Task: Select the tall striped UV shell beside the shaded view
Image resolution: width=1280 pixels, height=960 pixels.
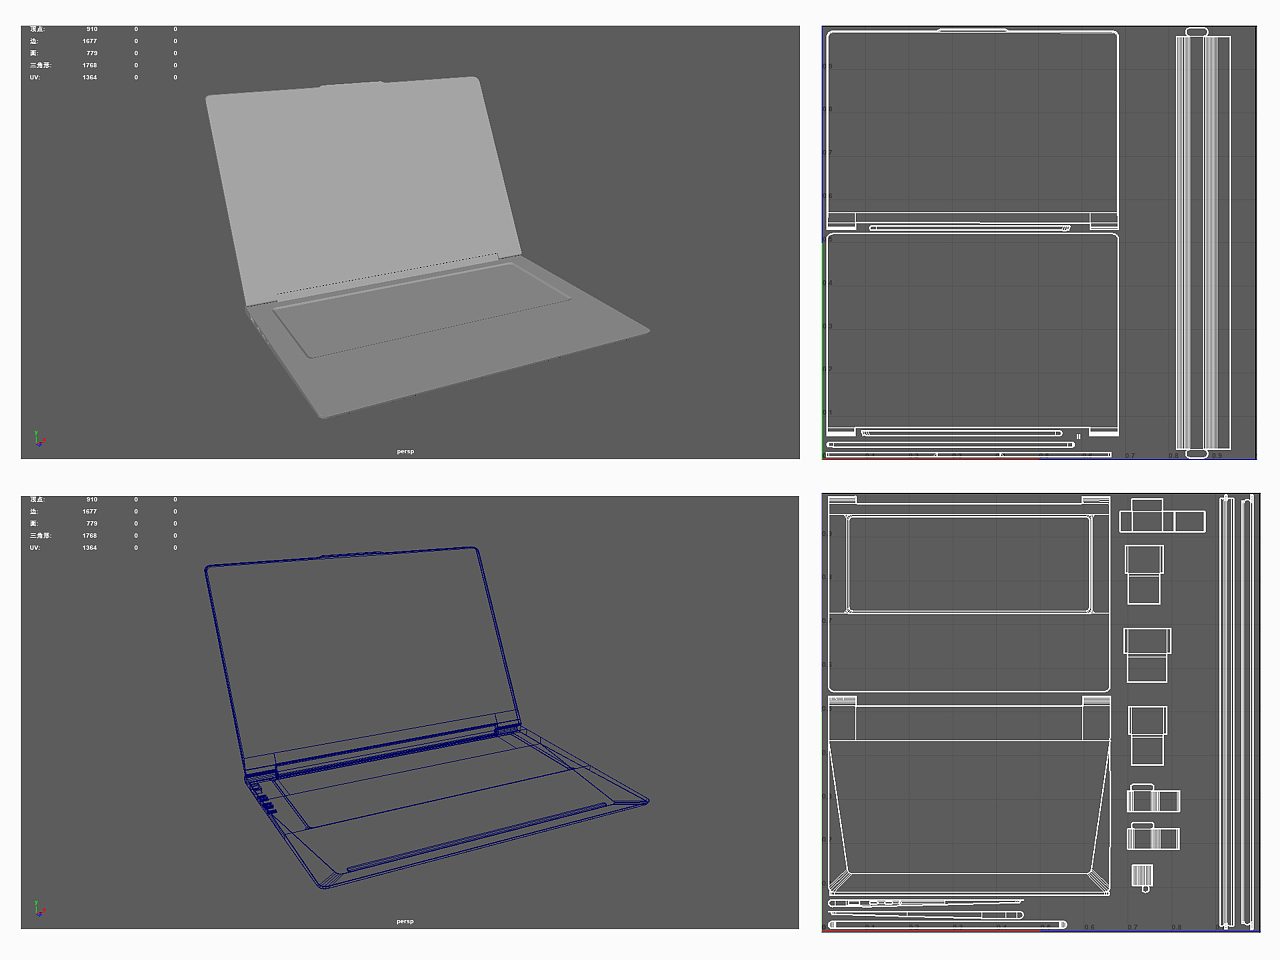Action: tap(1203, 243)
